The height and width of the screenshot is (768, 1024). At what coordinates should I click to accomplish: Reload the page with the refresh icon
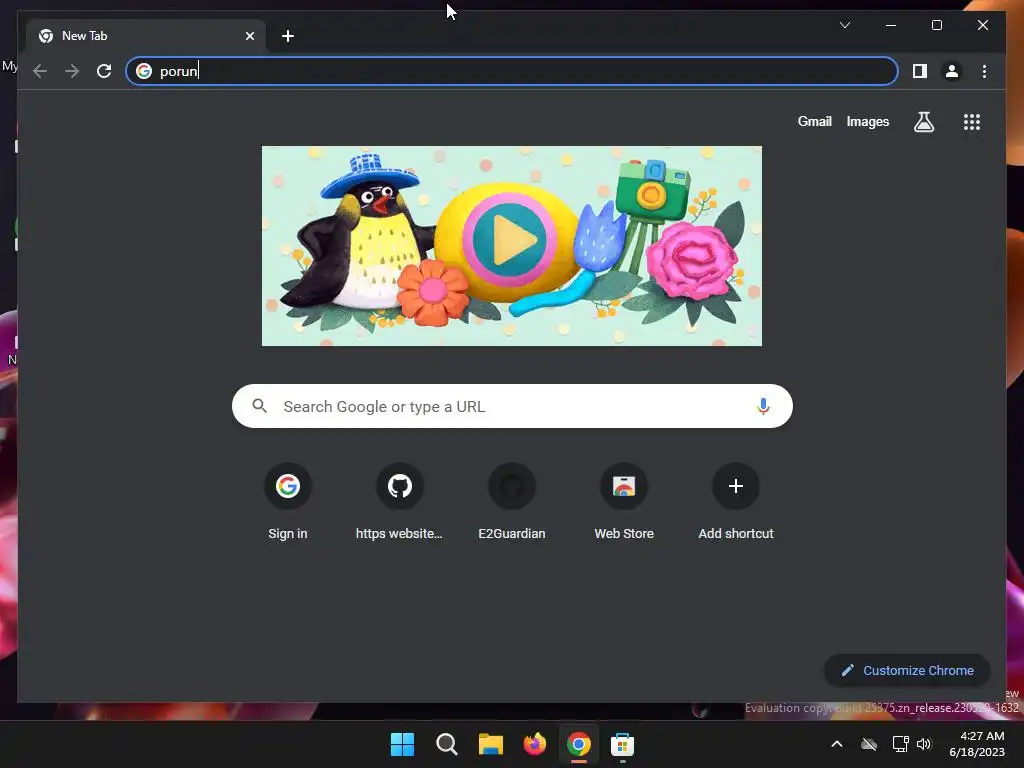pyautogui.click(x=104, y=71)
